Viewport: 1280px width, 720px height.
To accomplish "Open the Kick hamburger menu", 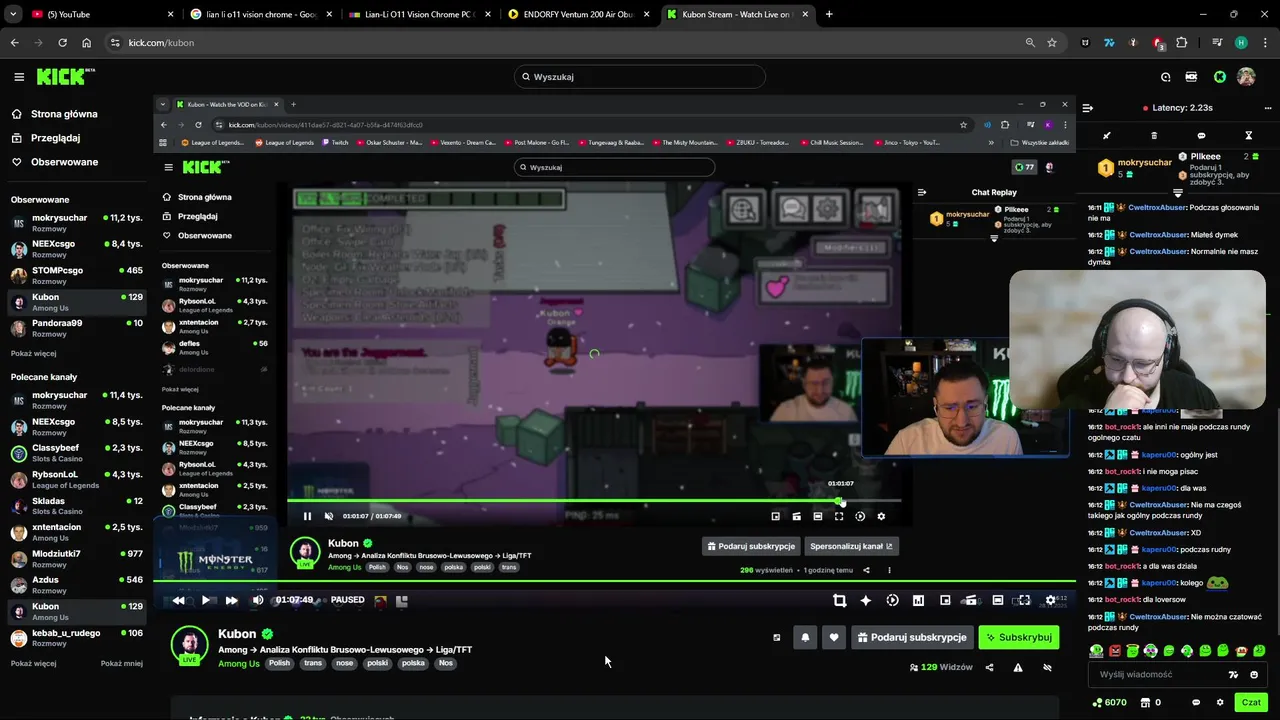I will [x=19, y=77].
